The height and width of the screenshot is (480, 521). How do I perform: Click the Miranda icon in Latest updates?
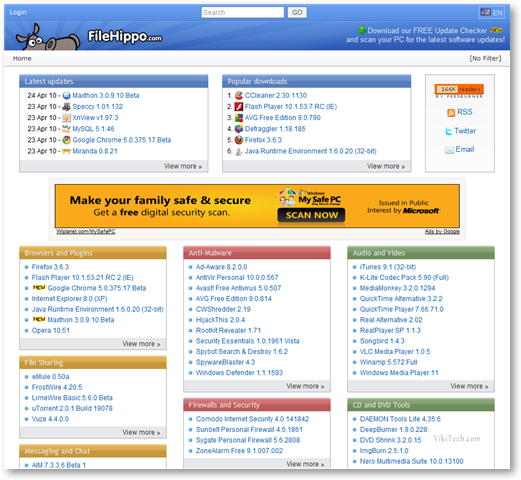pyautogui.click(x=66, y=151)
